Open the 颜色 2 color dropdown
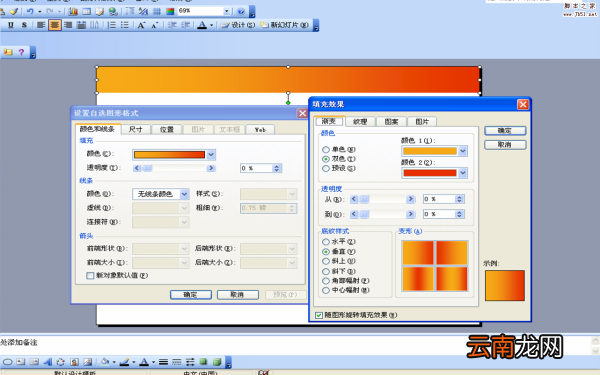600x375 pixels. [463, 173]
